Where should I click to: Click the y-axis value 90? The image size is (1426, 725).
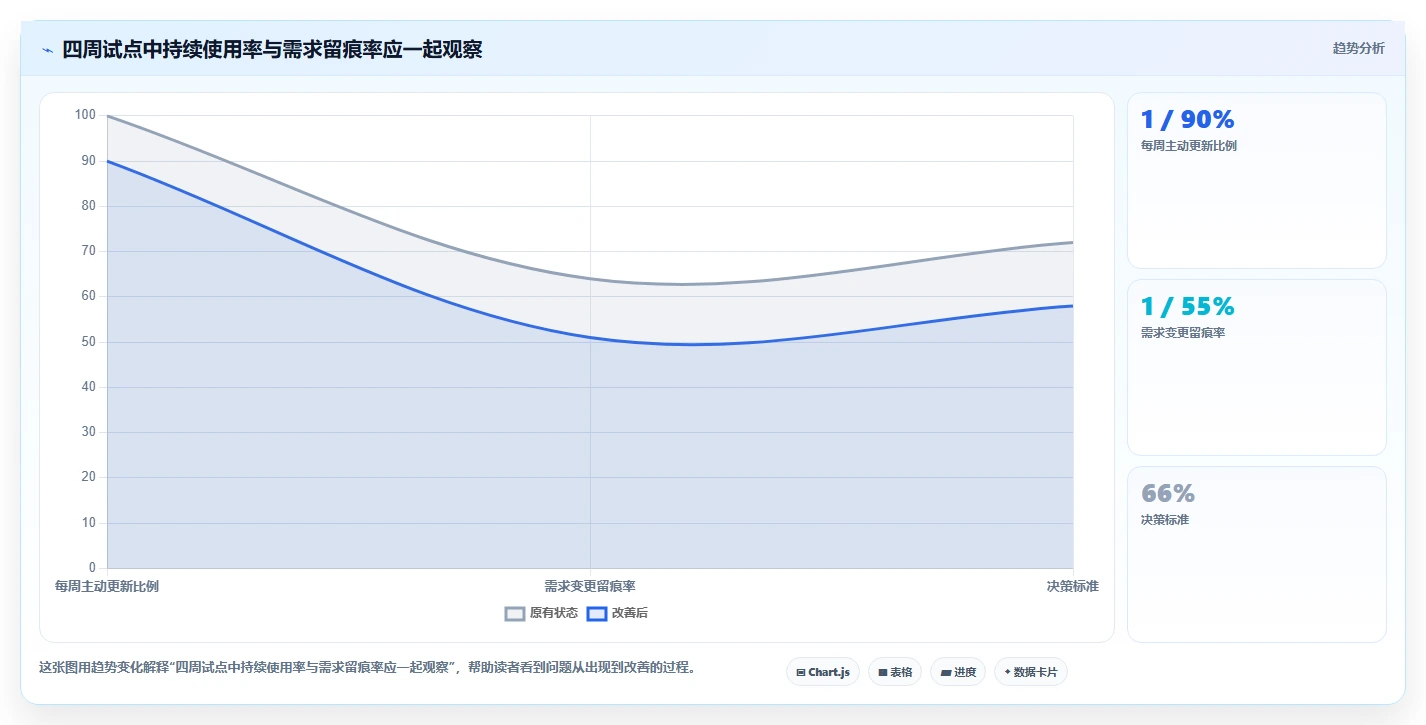(89, 161)
